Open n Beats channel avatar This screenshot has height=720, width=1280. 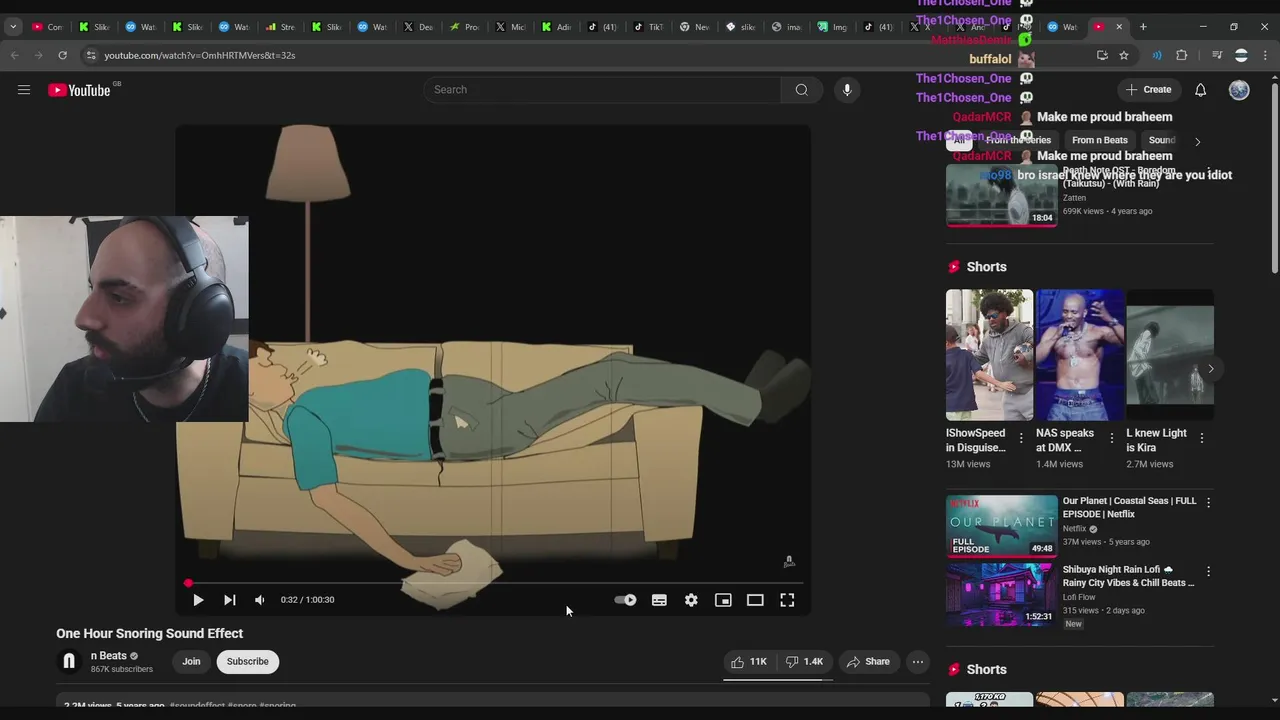[x=69, y=662]
